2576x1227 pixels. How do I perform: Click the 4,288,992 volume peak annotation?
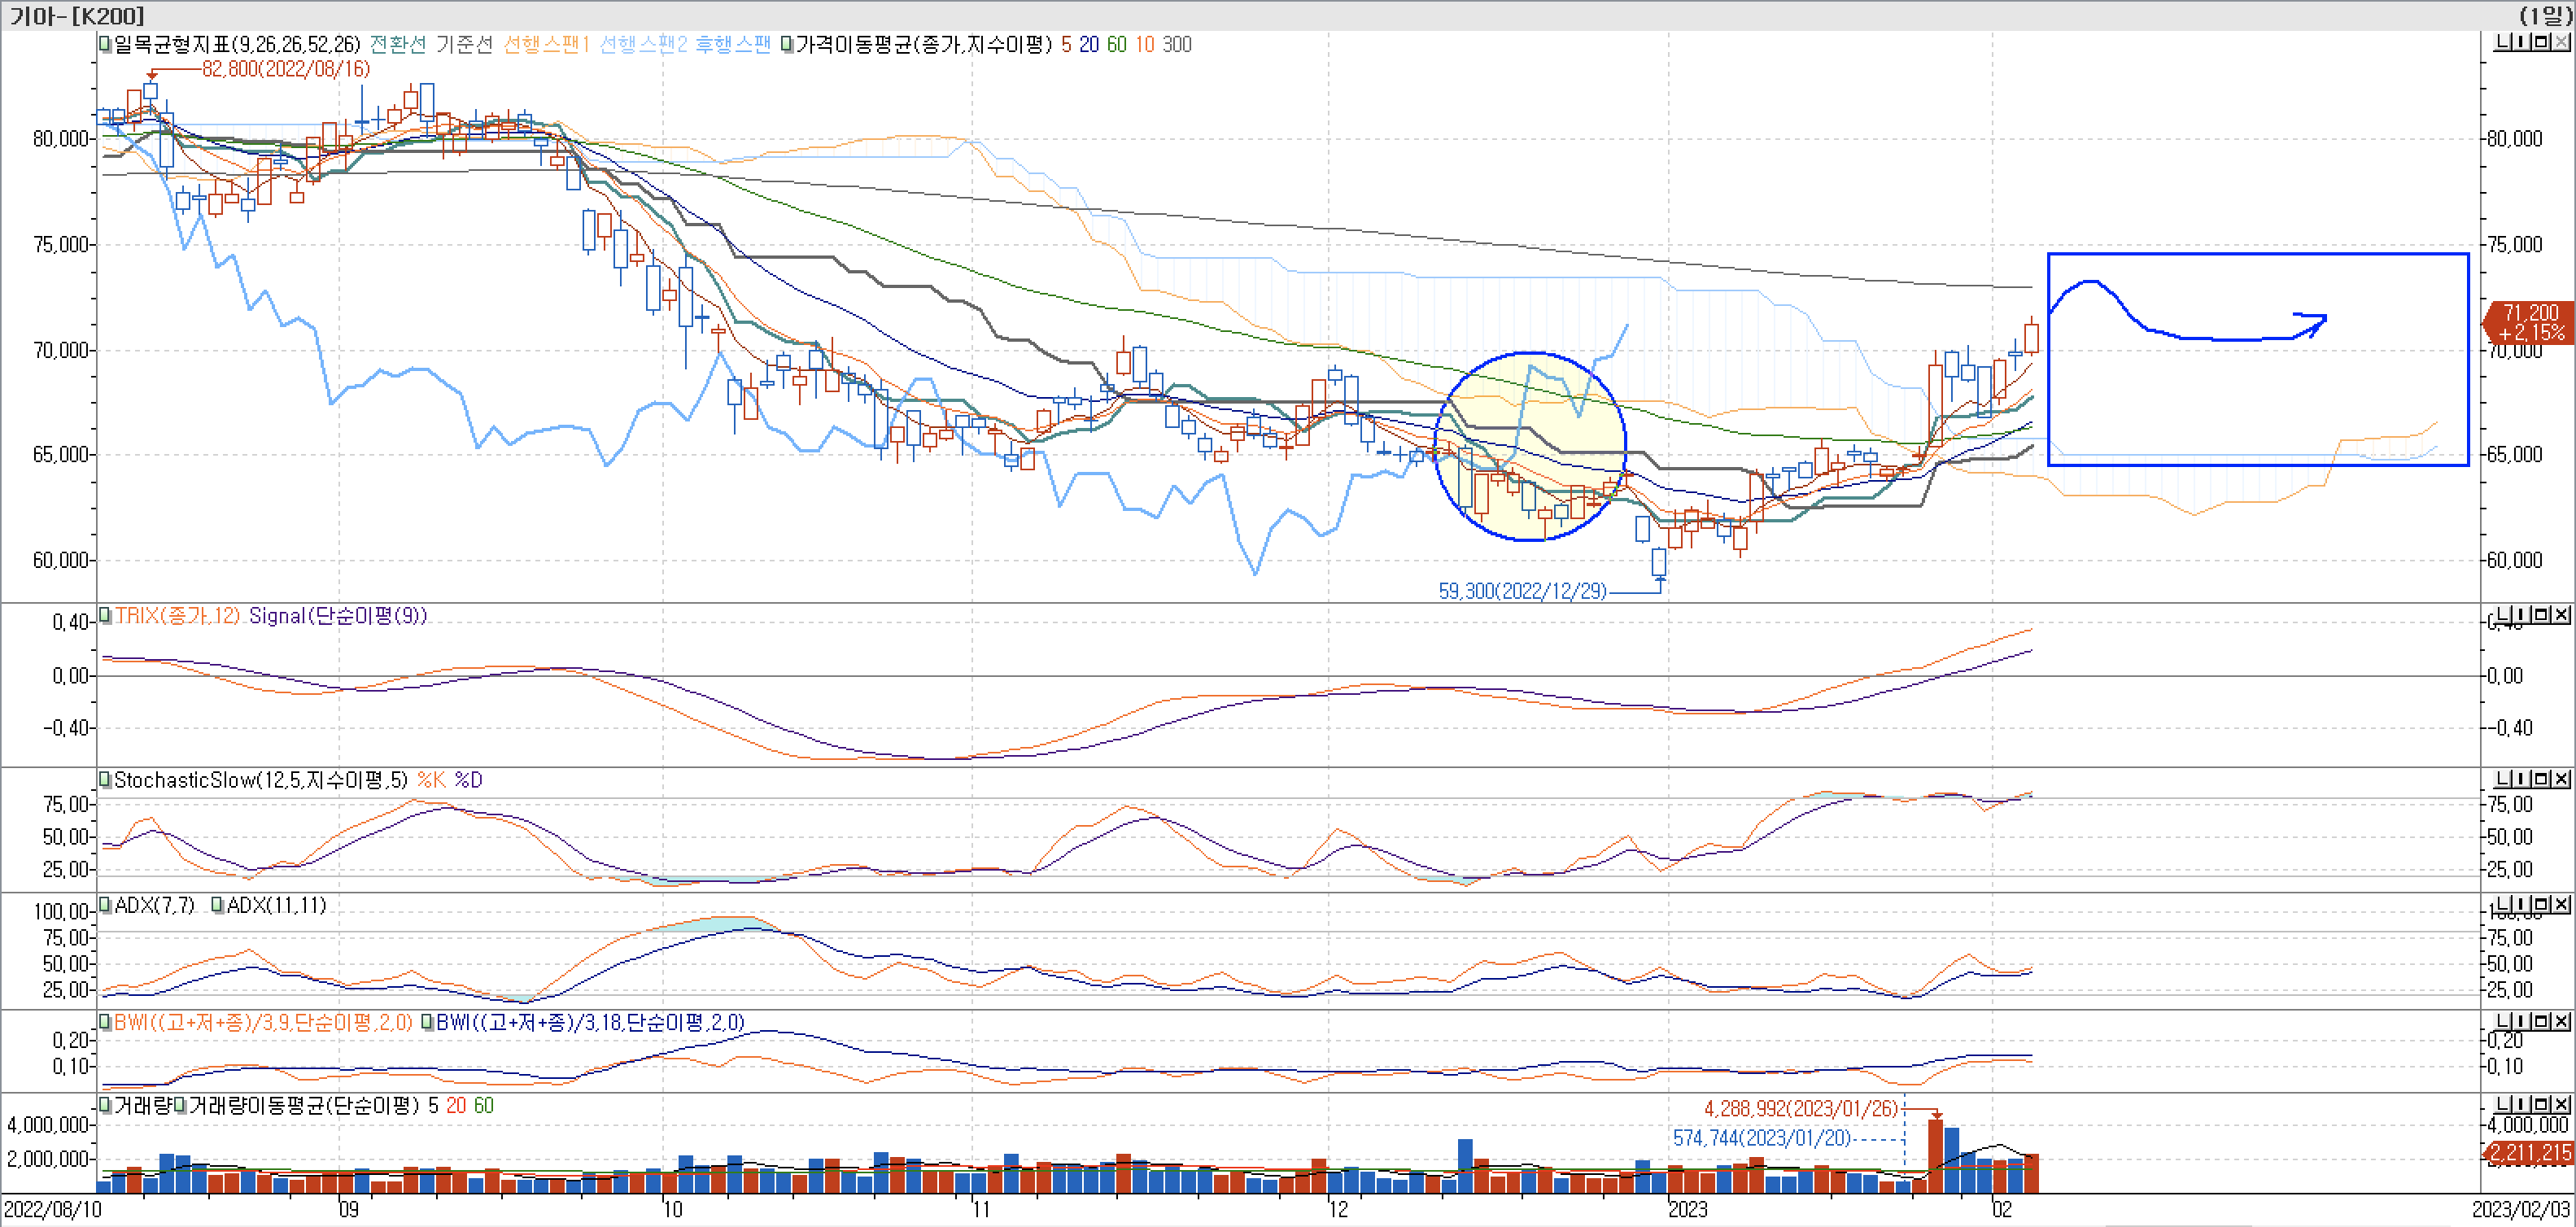point(1800,1108)
